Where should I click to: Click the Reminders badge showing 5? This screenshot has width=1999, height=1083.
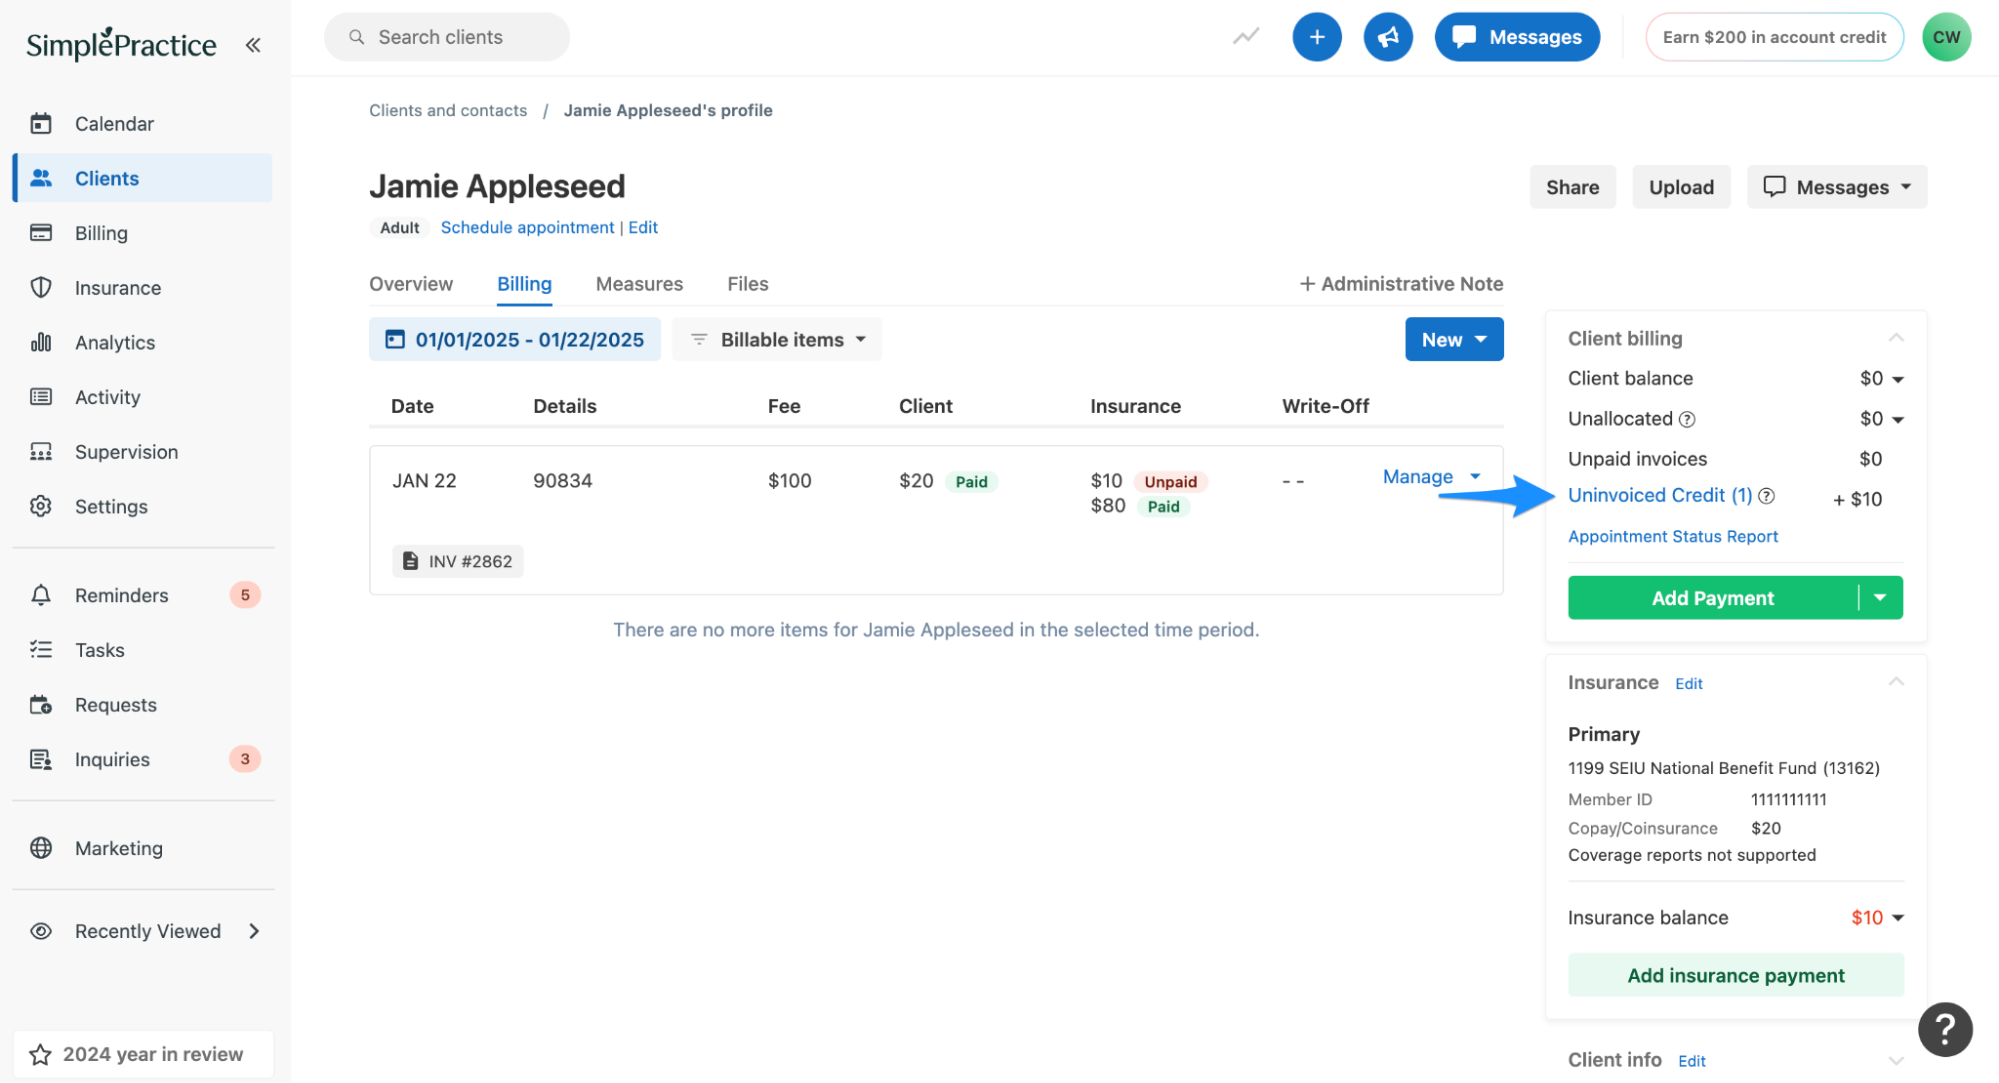[x=245, y=595]
